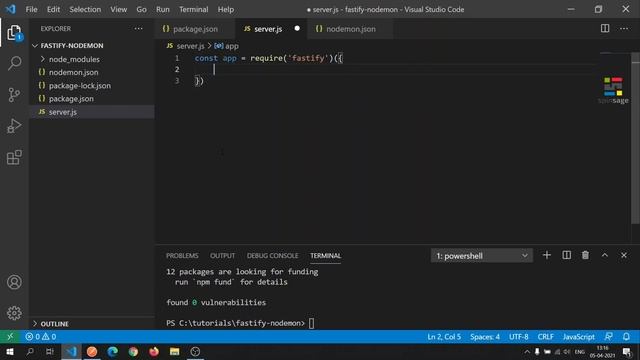Click the editor vertical scrollbar
Image resolution: width=640 pixels, height=360 pixels.
tap(636, 139)
